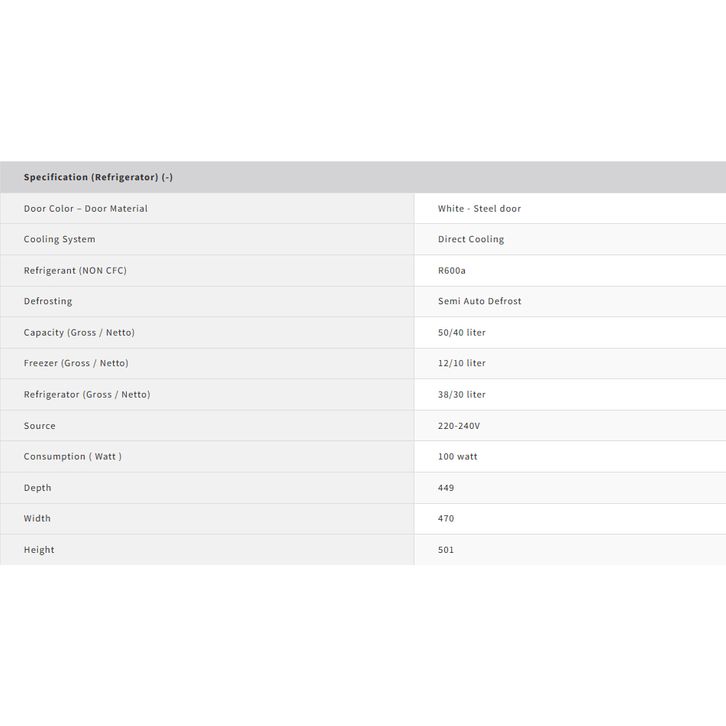Select the 50/40 liter capacity value
Screen dimensions: 726x726
(462, 332)
